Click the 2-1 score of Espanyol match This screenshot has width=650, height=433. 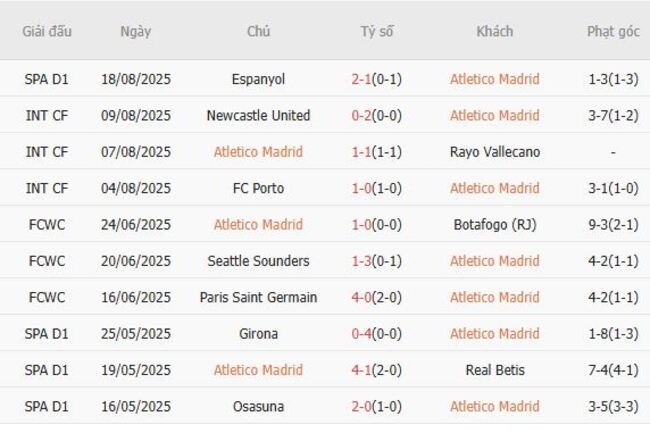coord(361,79)
